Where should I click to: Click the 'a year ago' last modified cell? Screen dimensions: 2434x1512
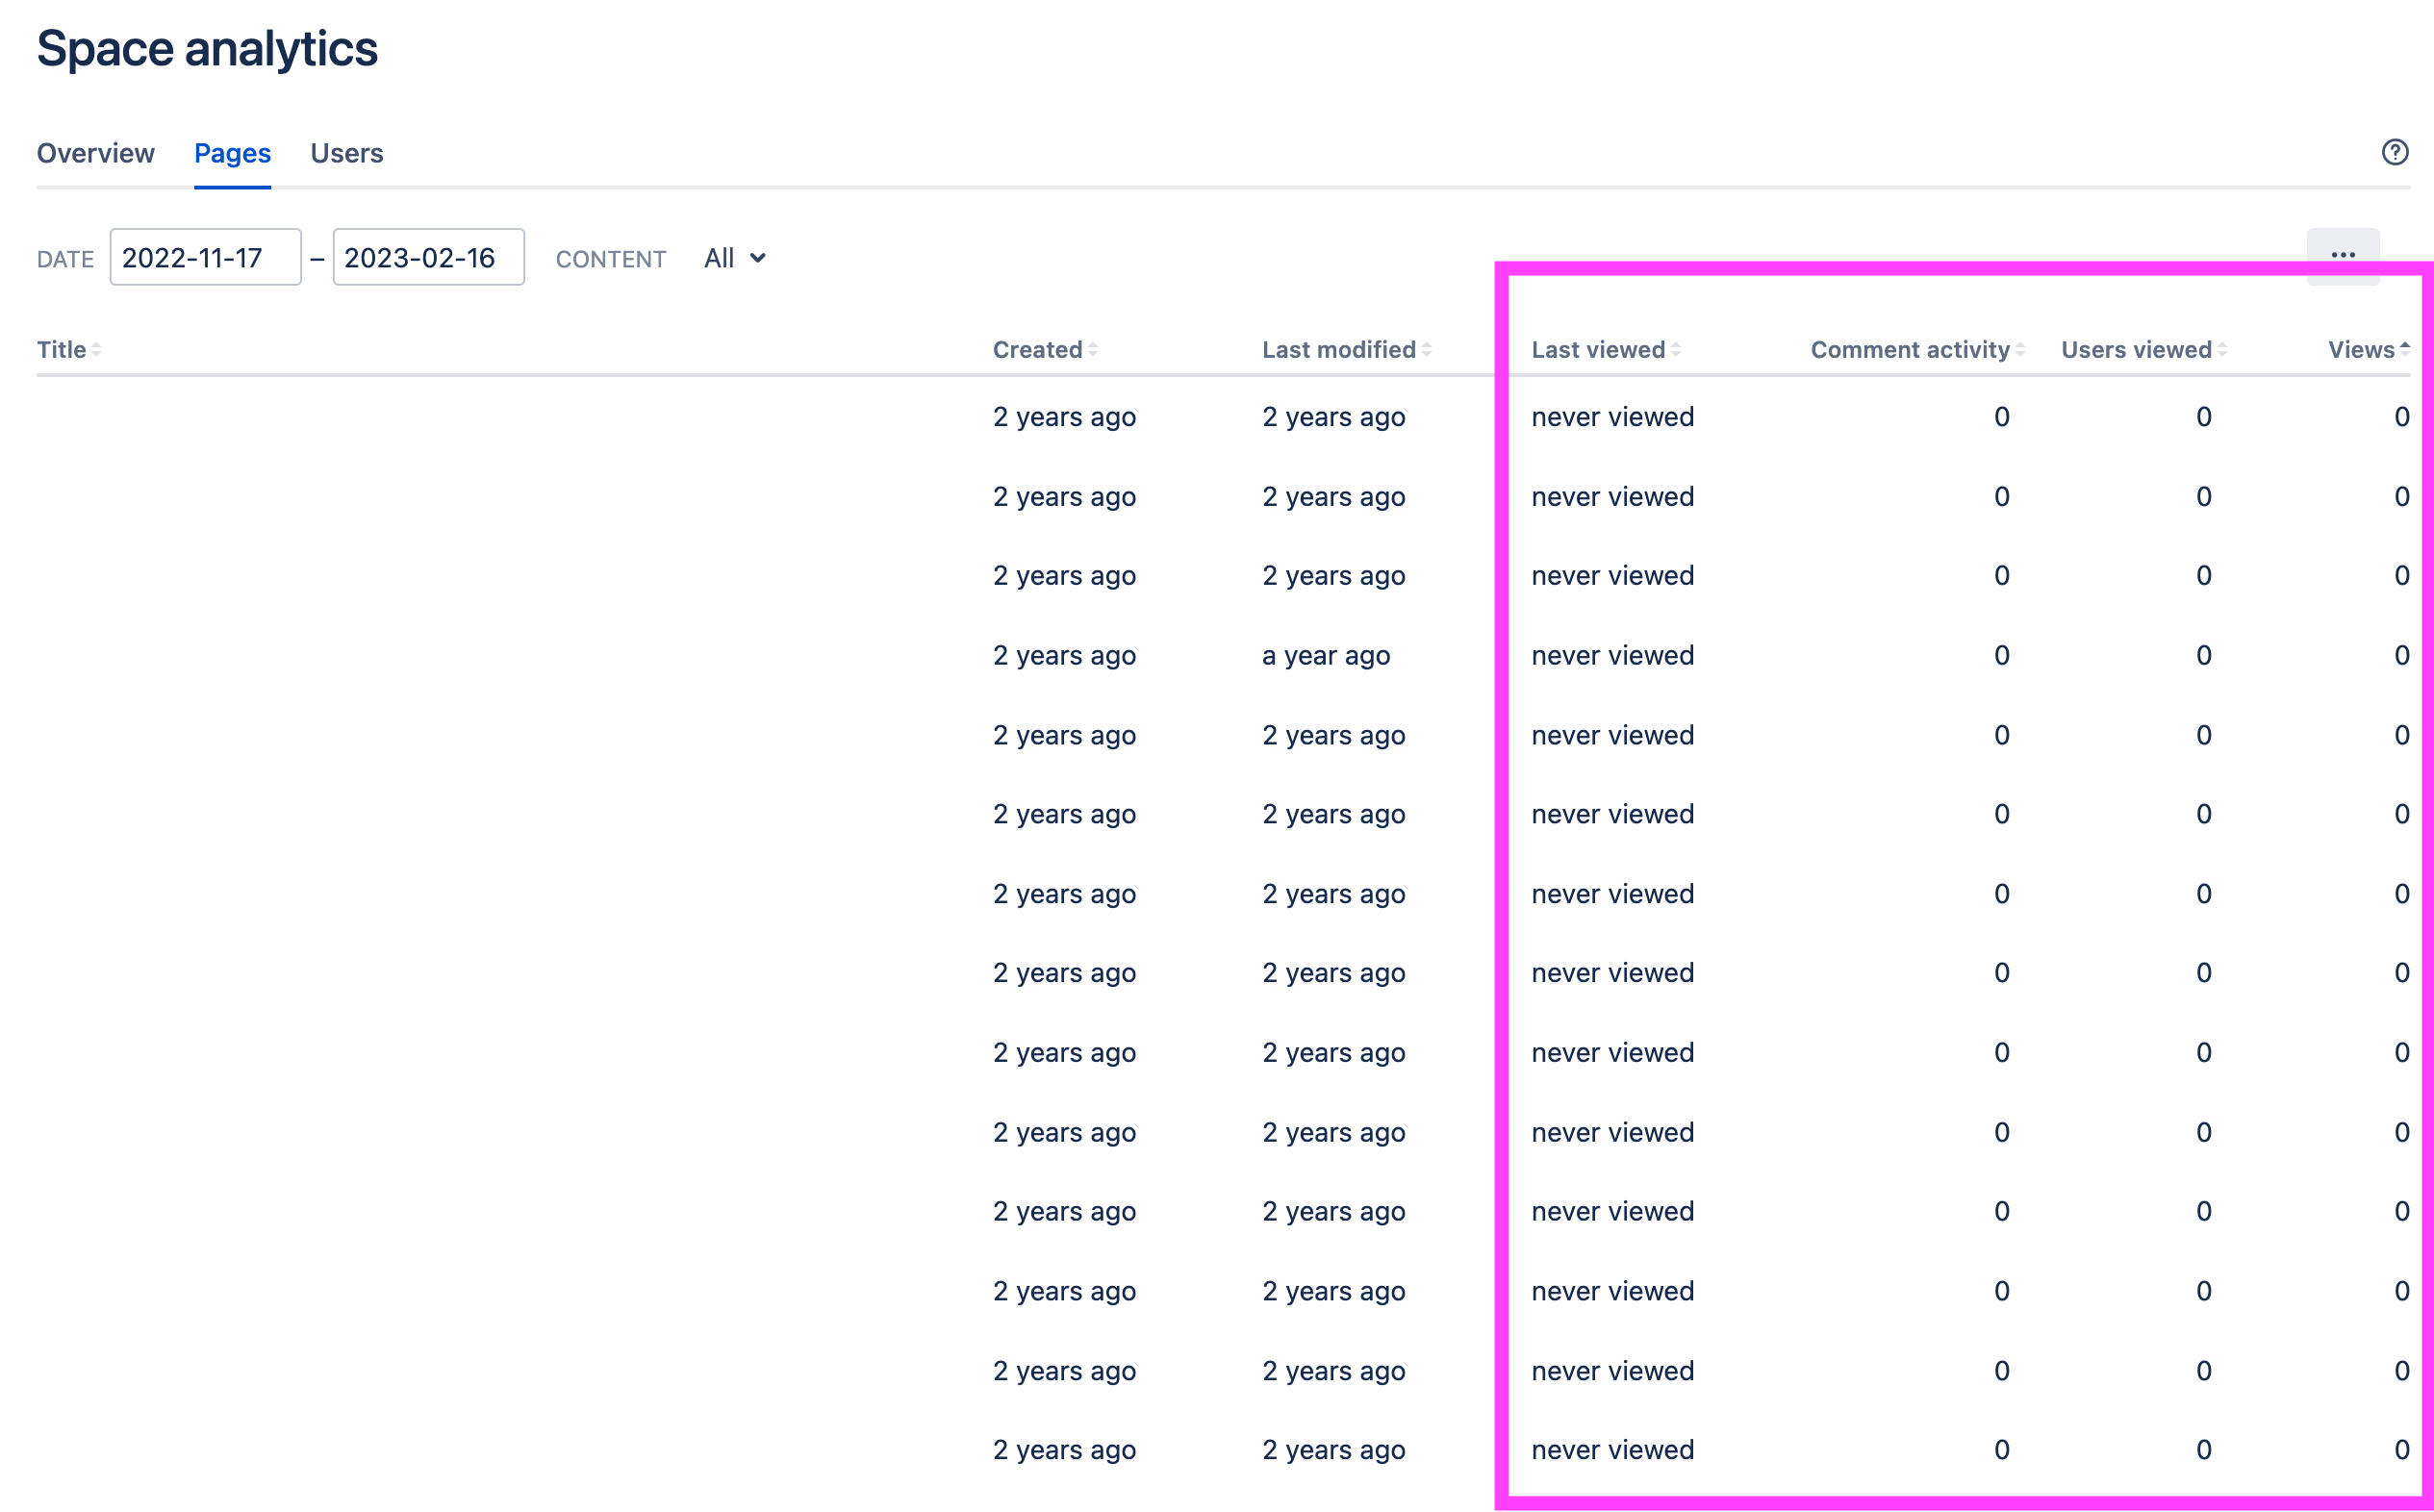click(1325, 656)
